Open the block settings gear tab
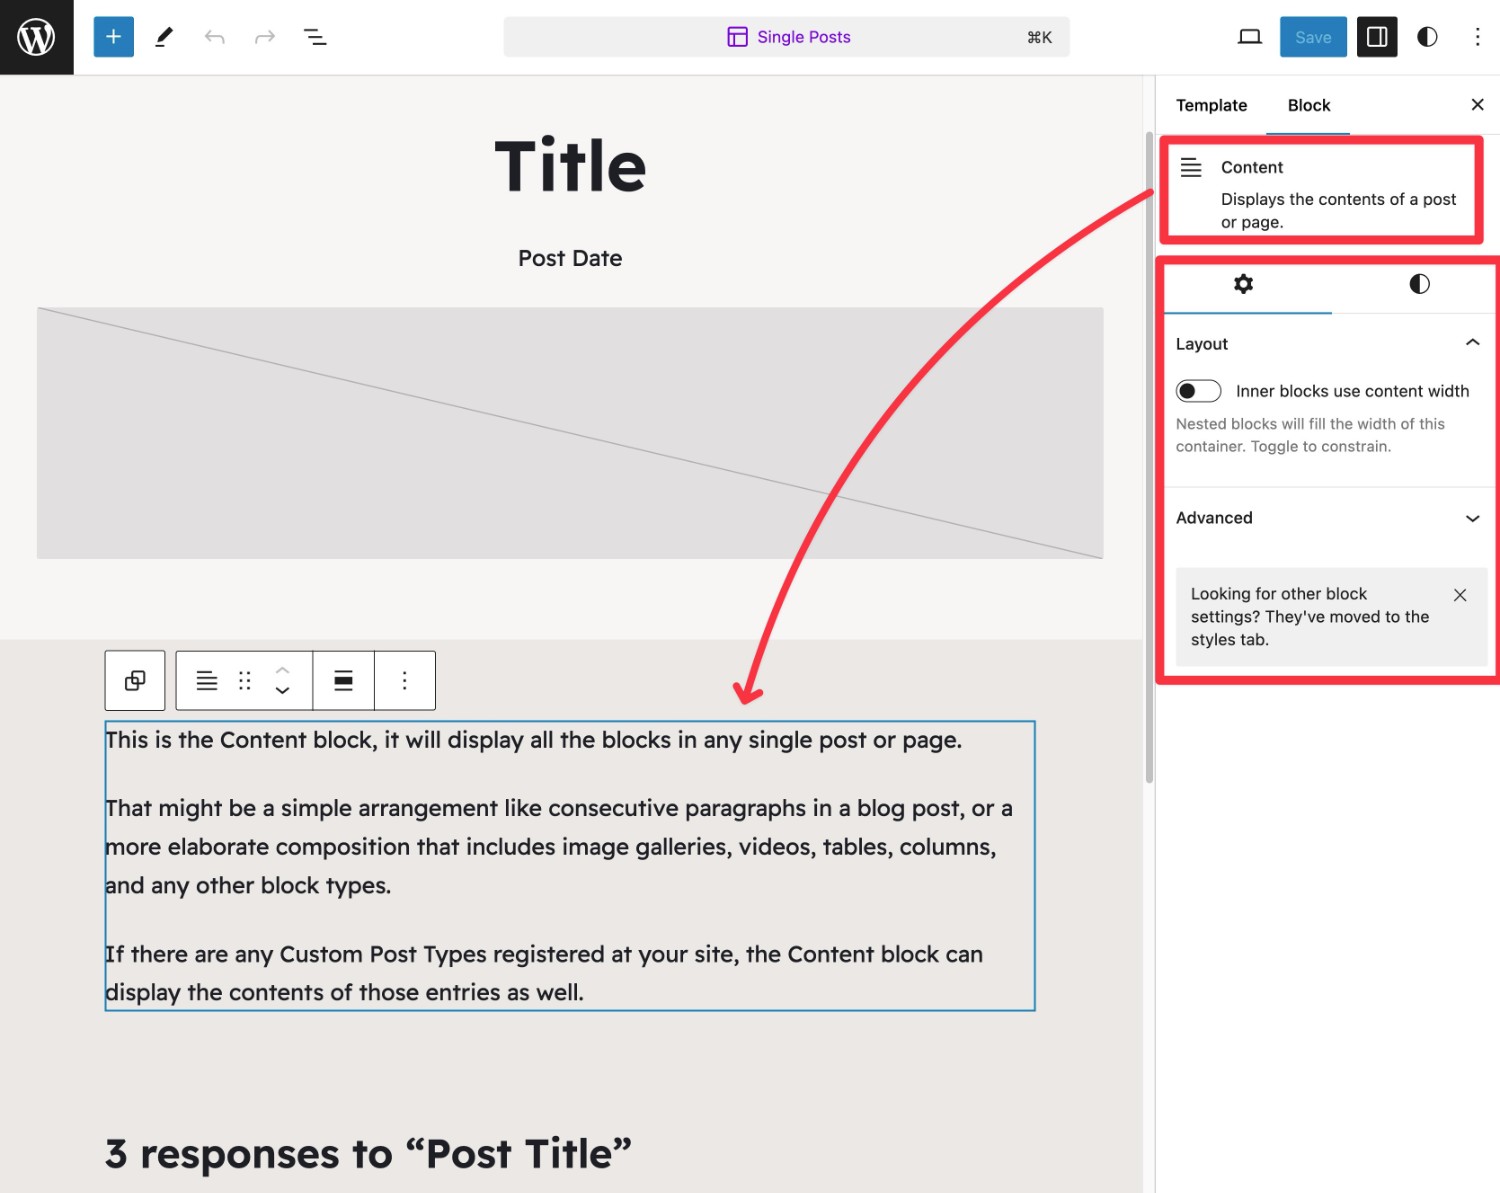 point(1243,284)
